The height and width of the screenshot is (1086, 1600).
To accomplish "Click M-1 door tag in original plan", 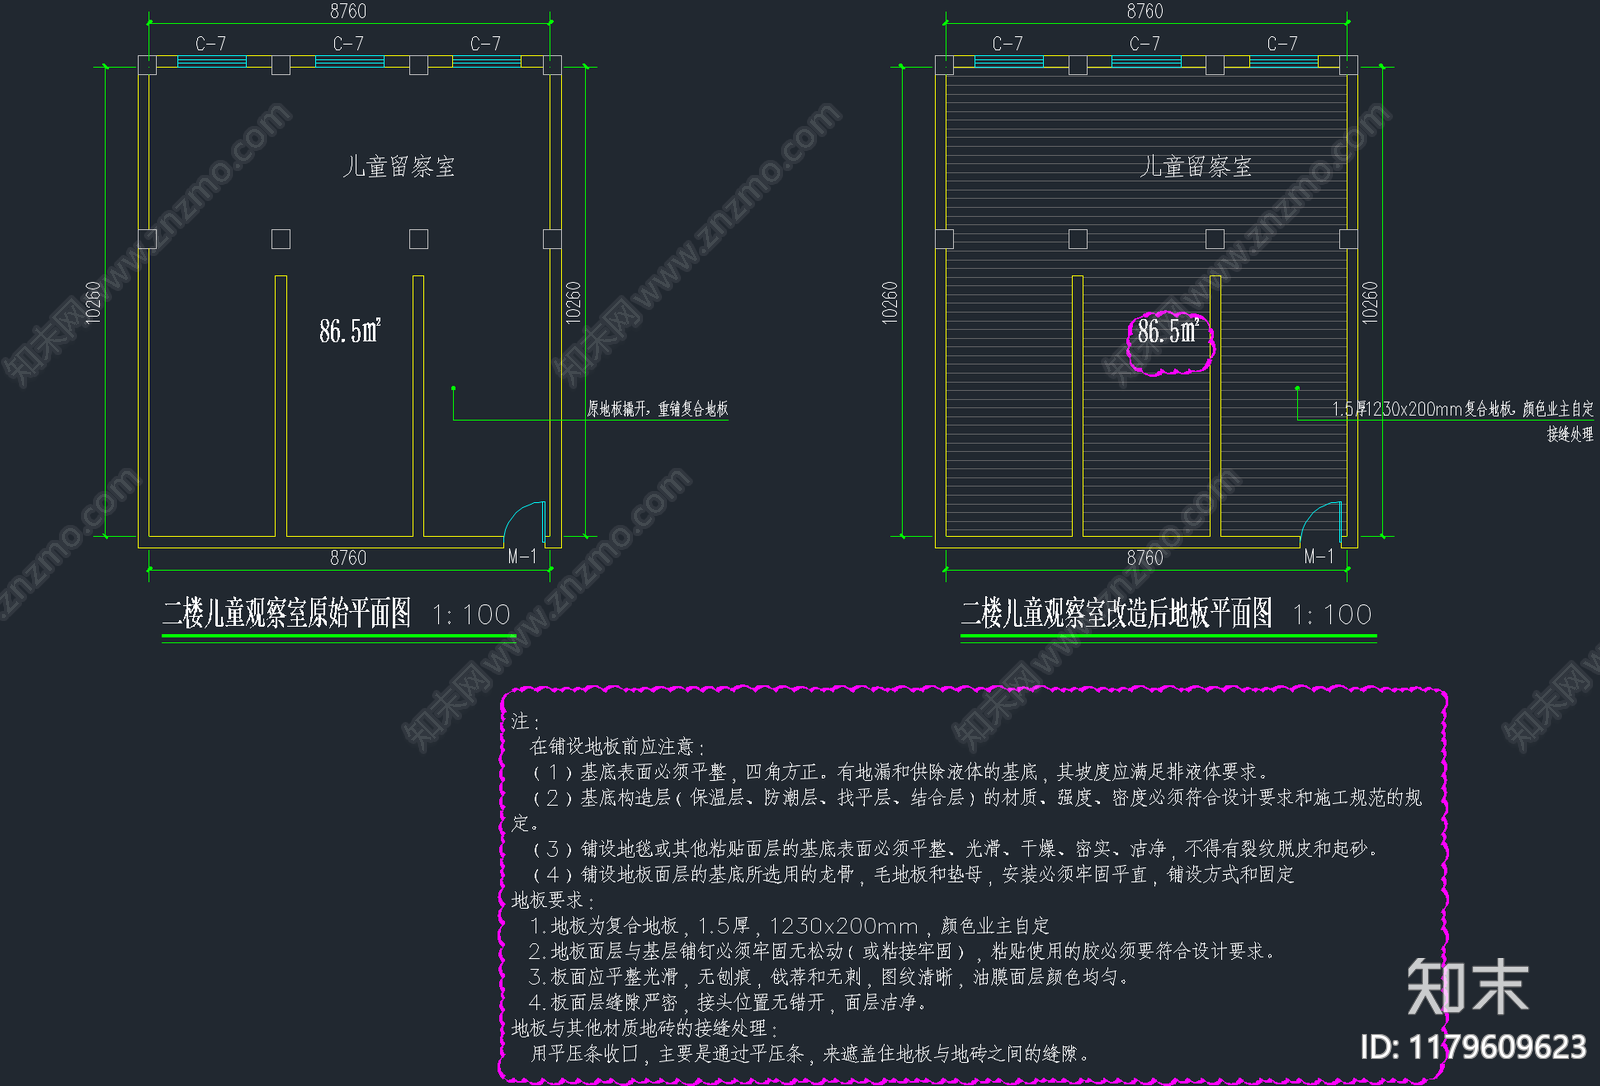I will 522,557.
